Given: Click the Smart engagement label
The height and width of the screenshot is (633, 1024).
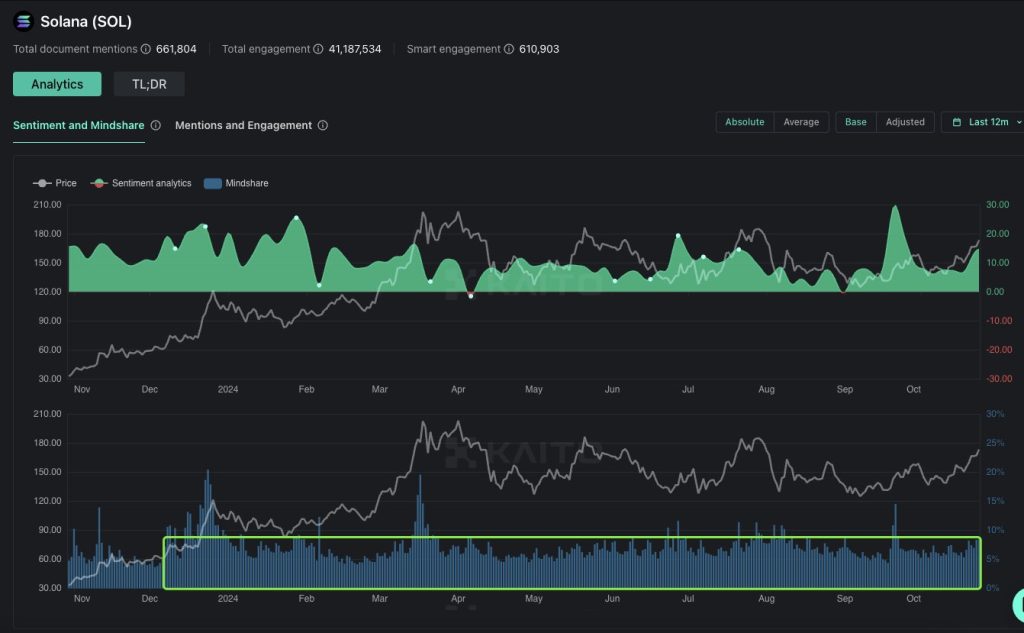Looking at the screenshot, I should [x=453, y=49].
